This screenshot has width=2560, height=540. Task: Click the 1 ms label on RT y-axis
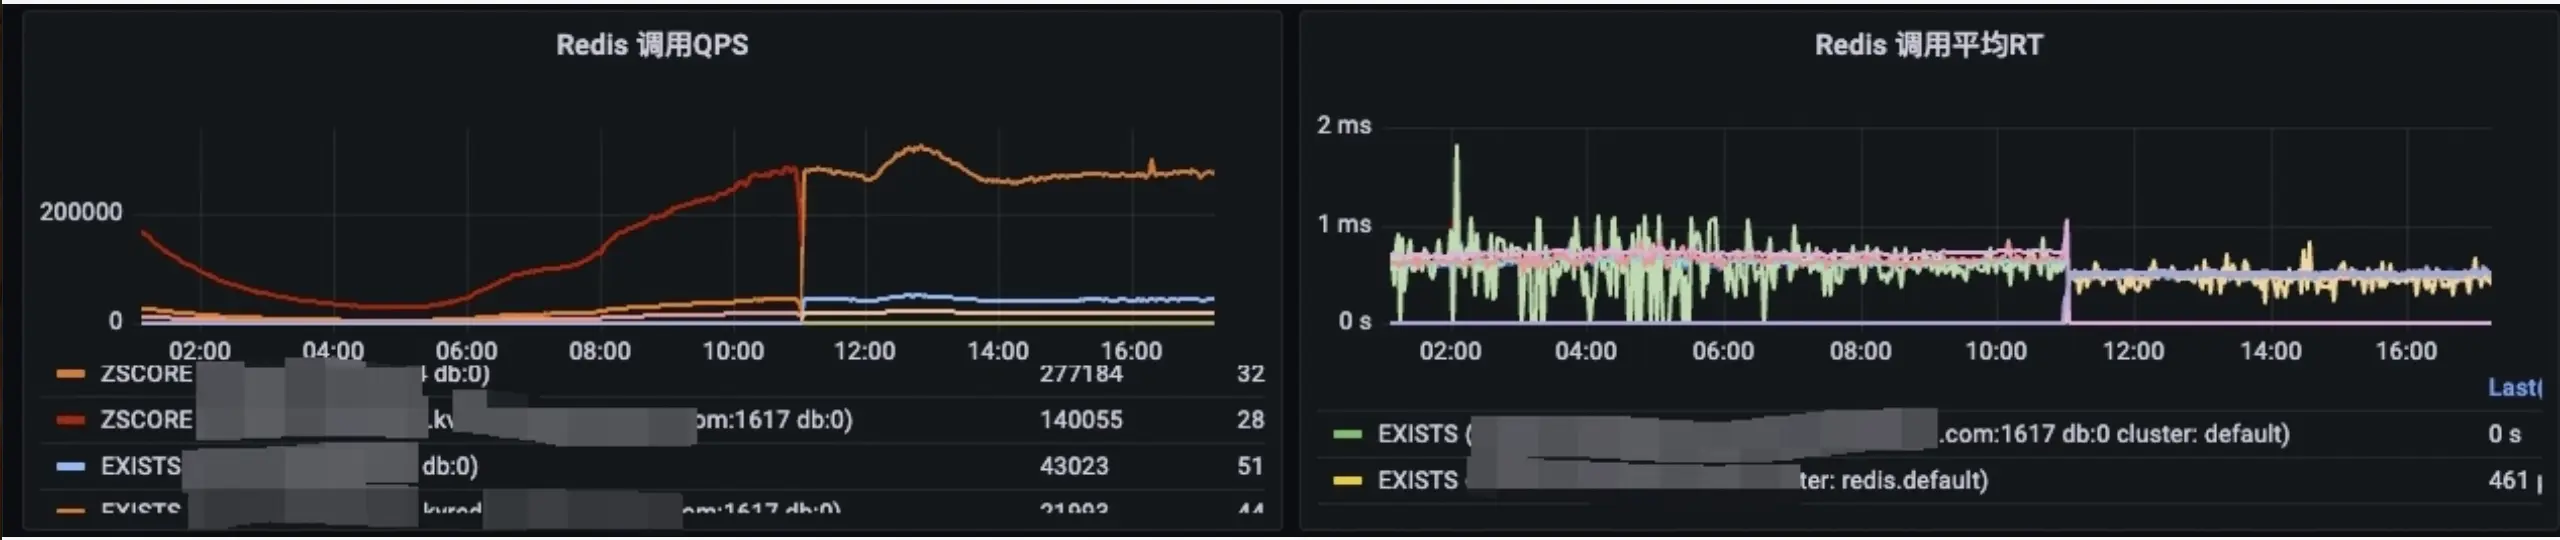click(x=1344, y=224)
